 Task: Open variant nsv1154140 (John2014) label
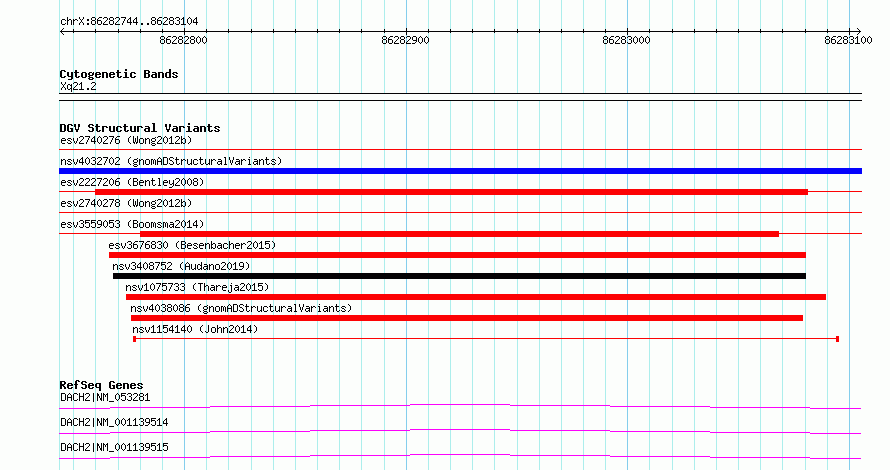pyautogui.click(x=195, y=329)
